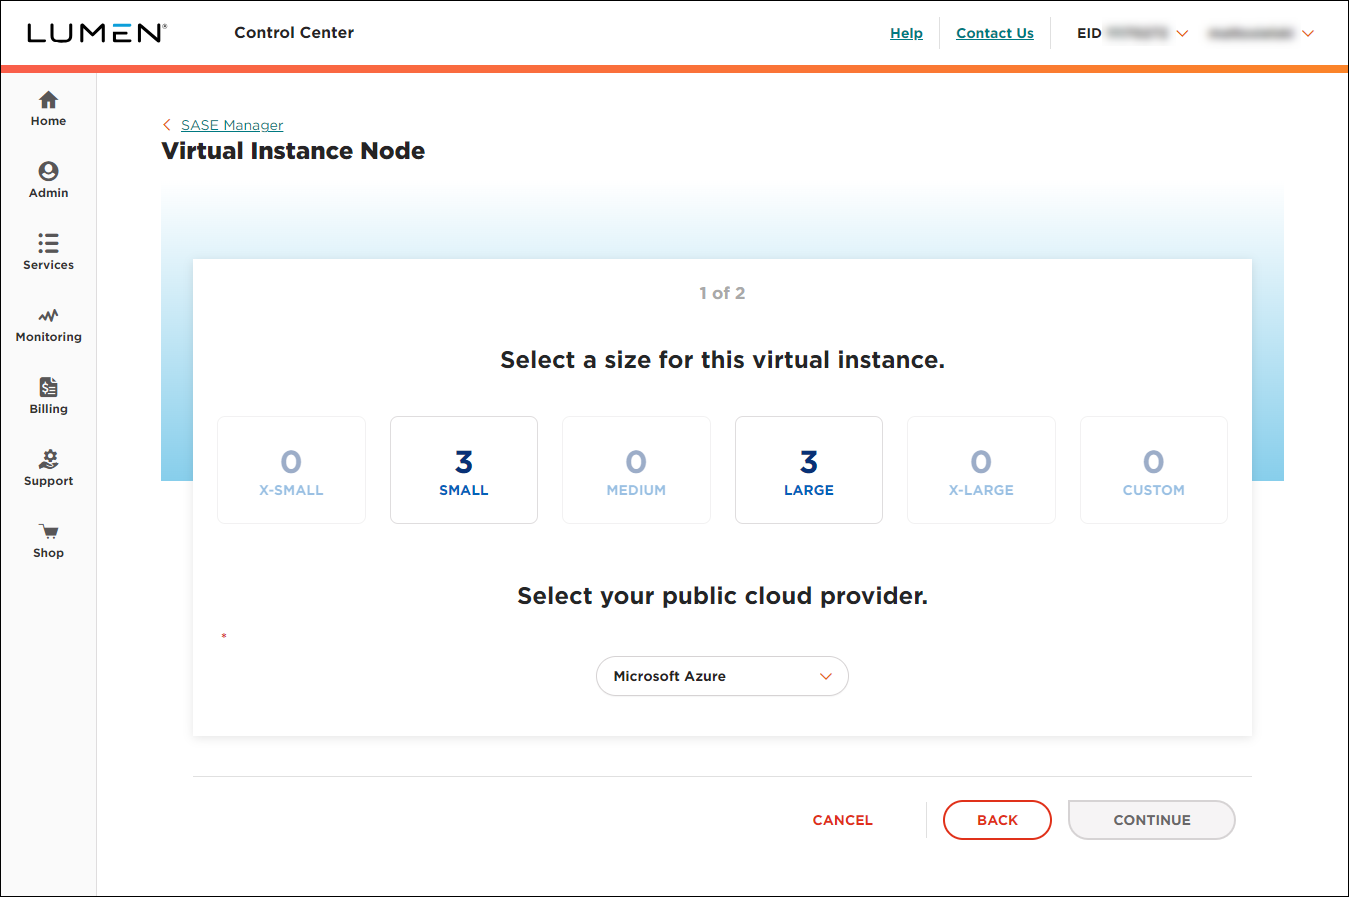The width and height of the screenshot is (1349, 897).
Task: Open the Billing invoice icon
Action: click(48, 387)
